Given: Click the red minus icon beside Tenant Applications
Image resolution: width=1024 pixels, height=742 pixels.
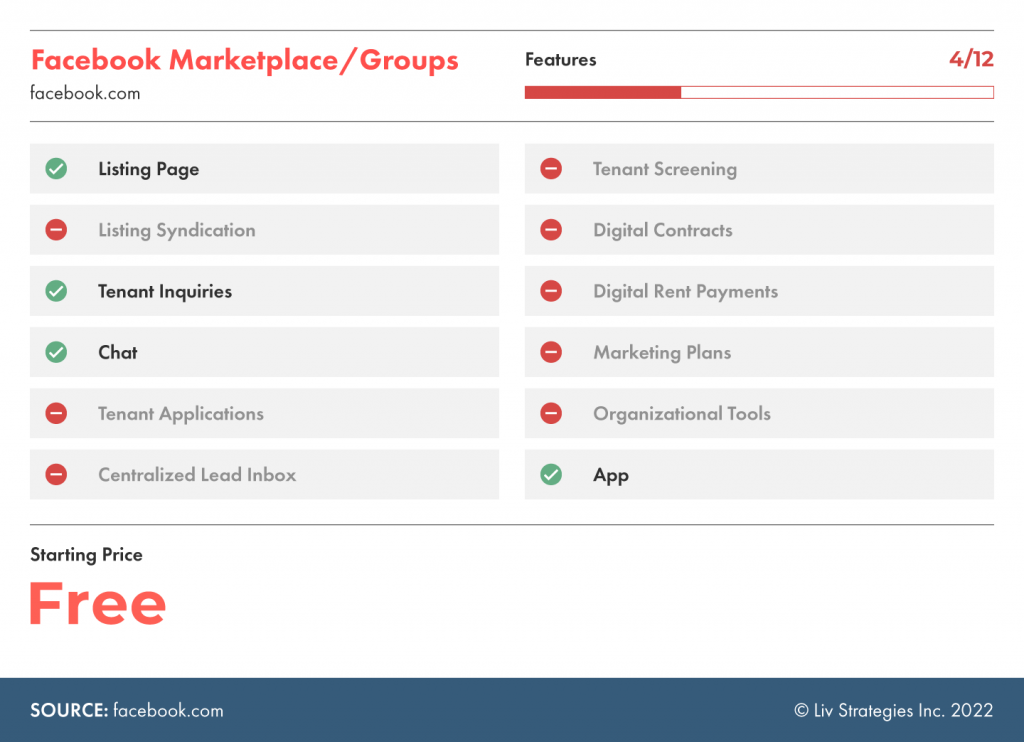Looking at the screenshot, I should click(56, 413).
